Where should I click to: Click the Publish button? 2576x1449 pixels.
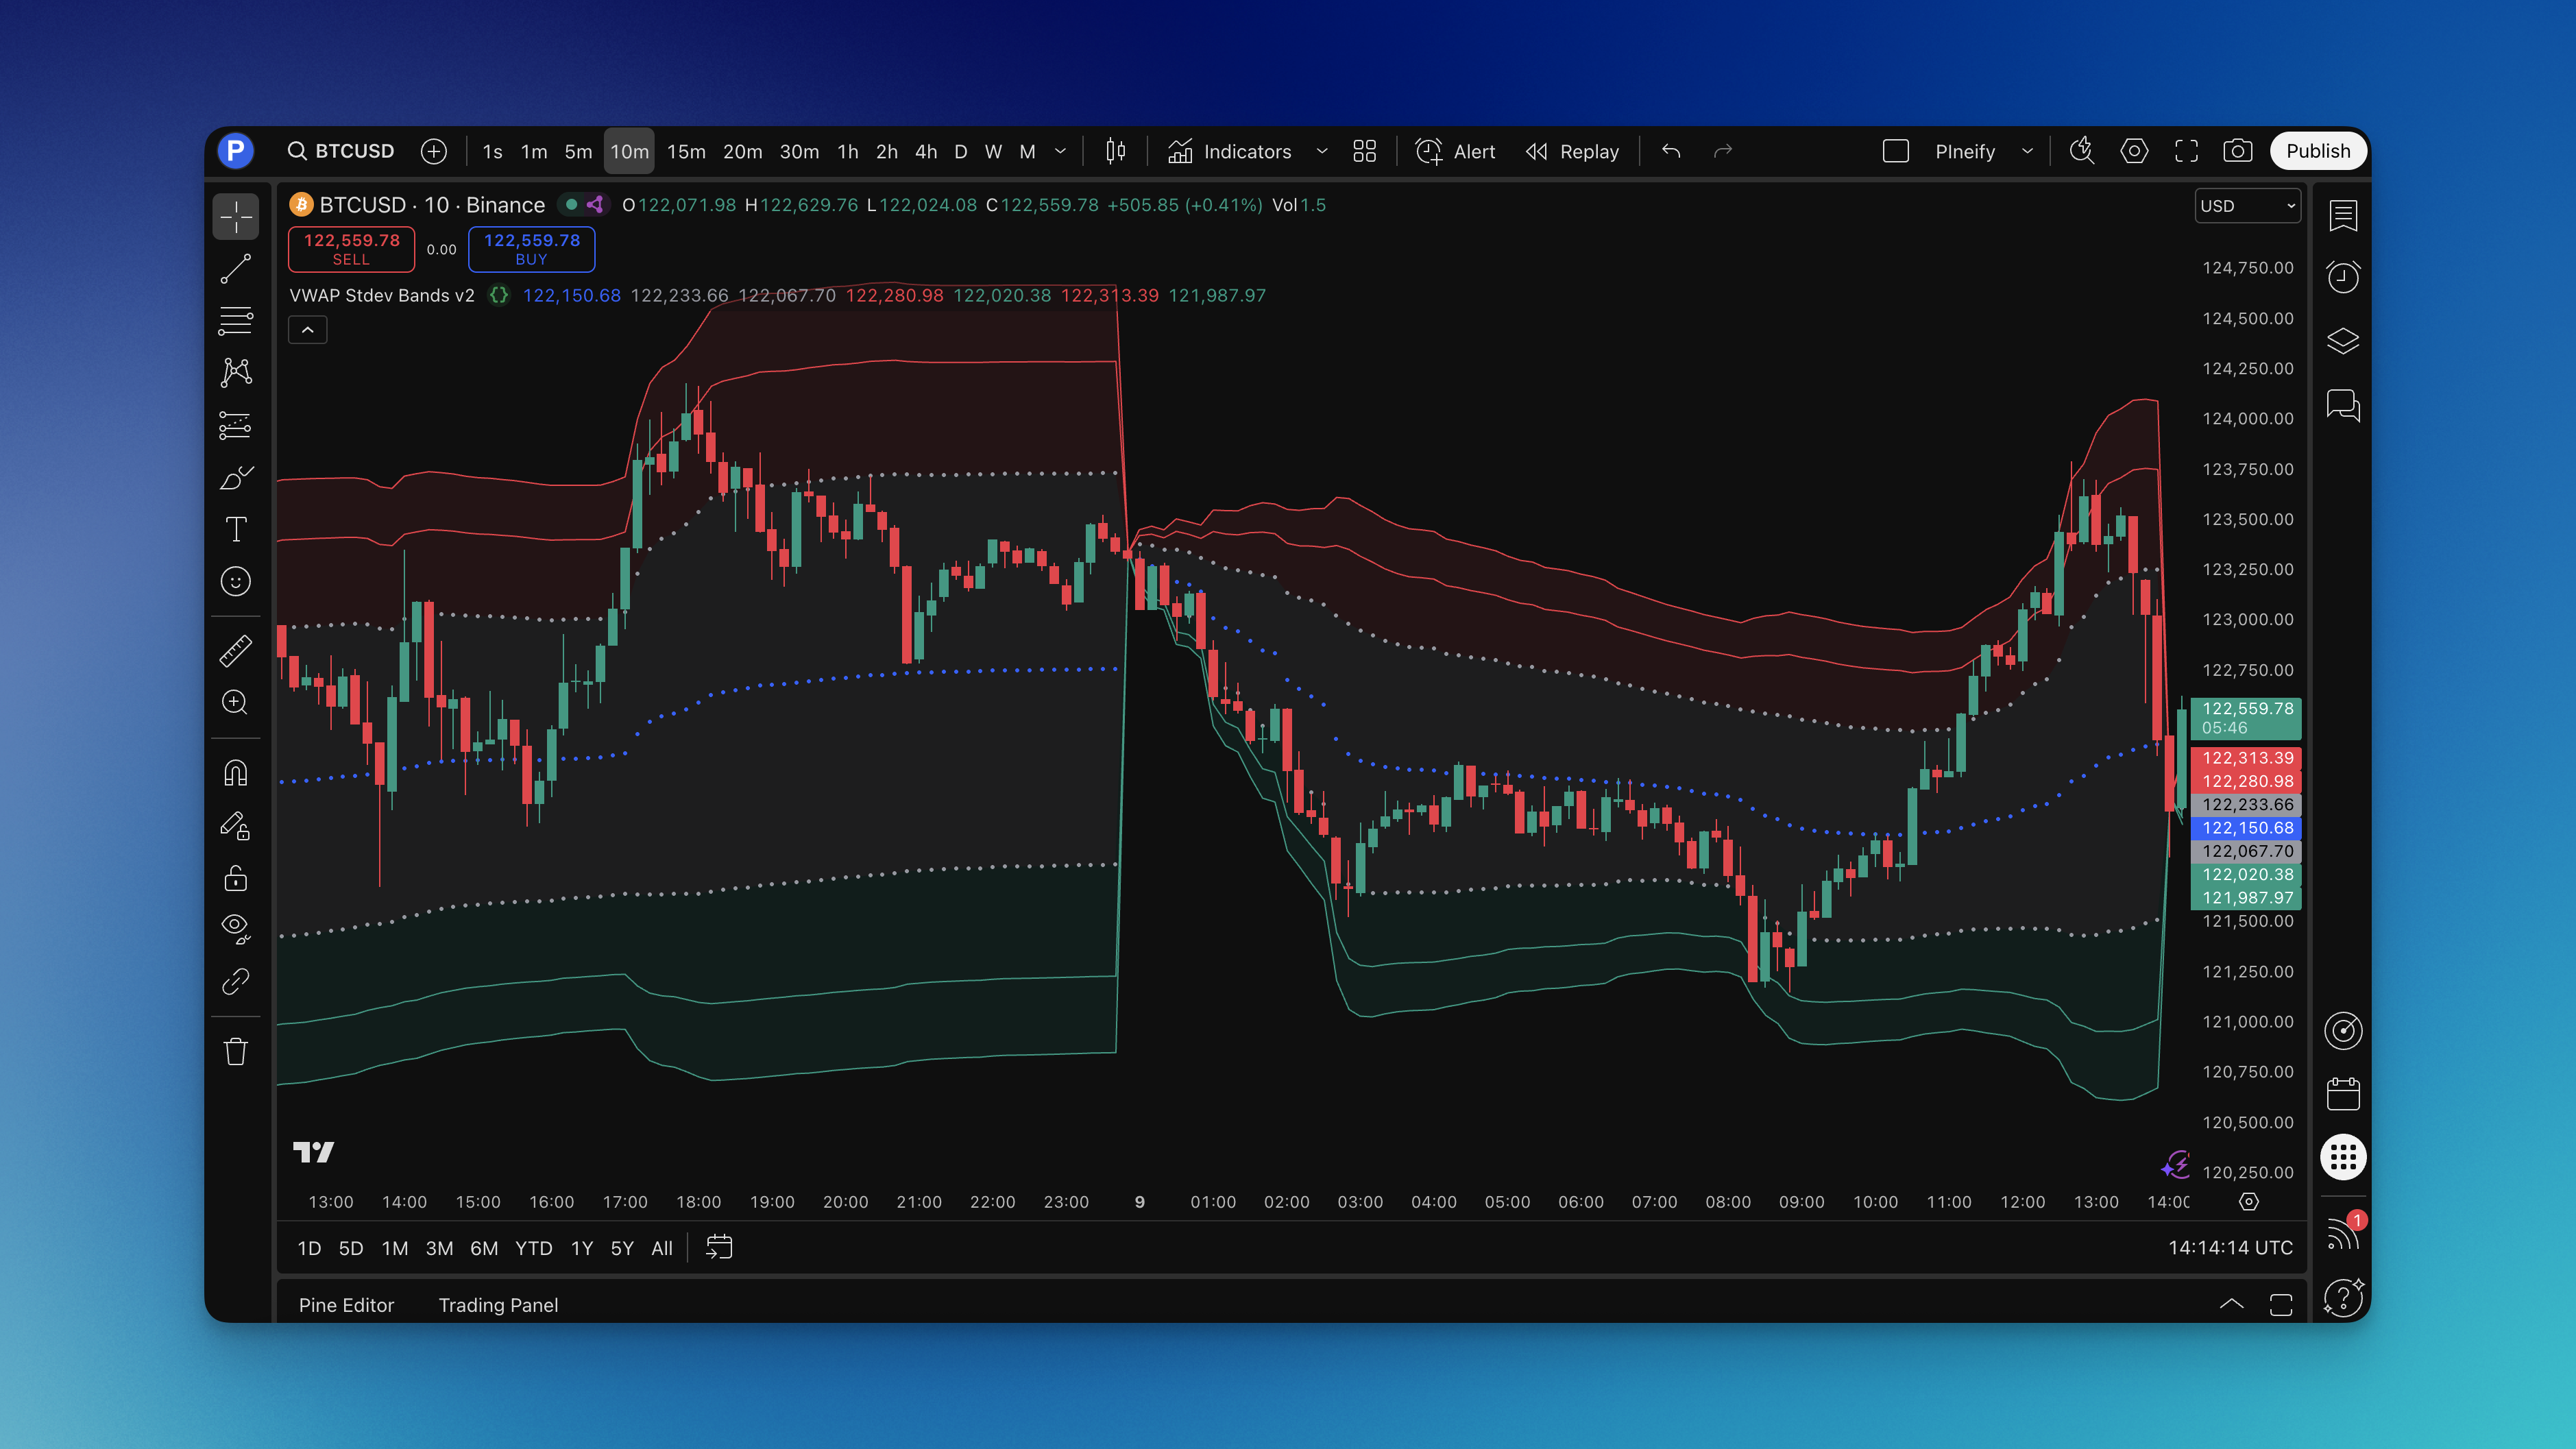[2317, 151]
